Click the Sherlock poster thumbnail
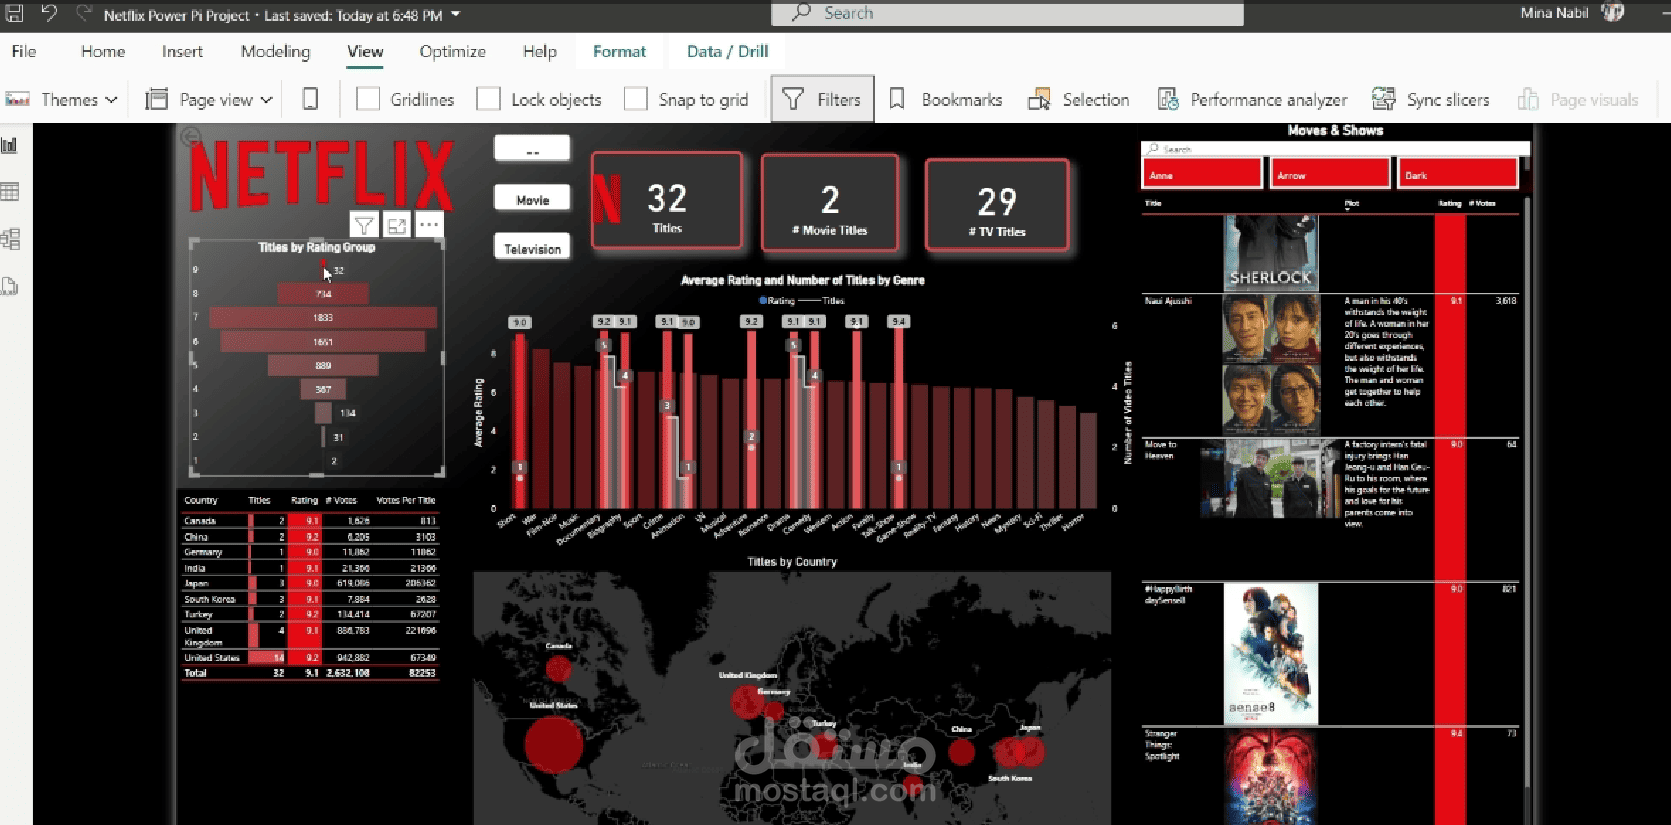 point(1270,253)
